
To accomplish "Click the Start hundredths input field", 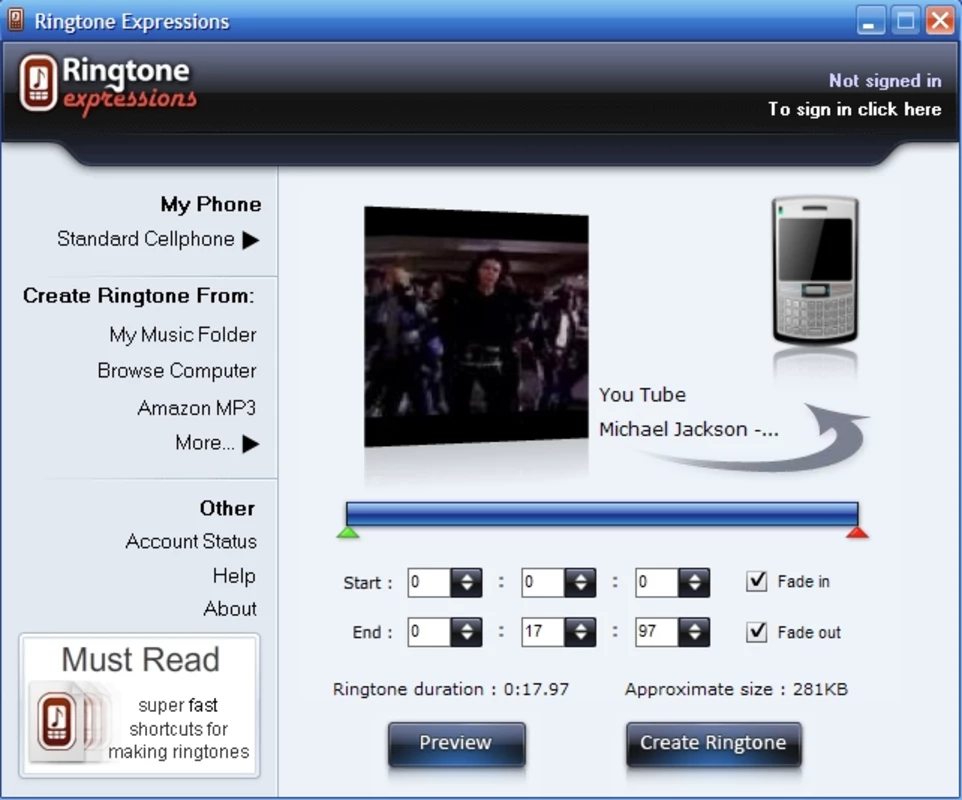I will 657,582.
